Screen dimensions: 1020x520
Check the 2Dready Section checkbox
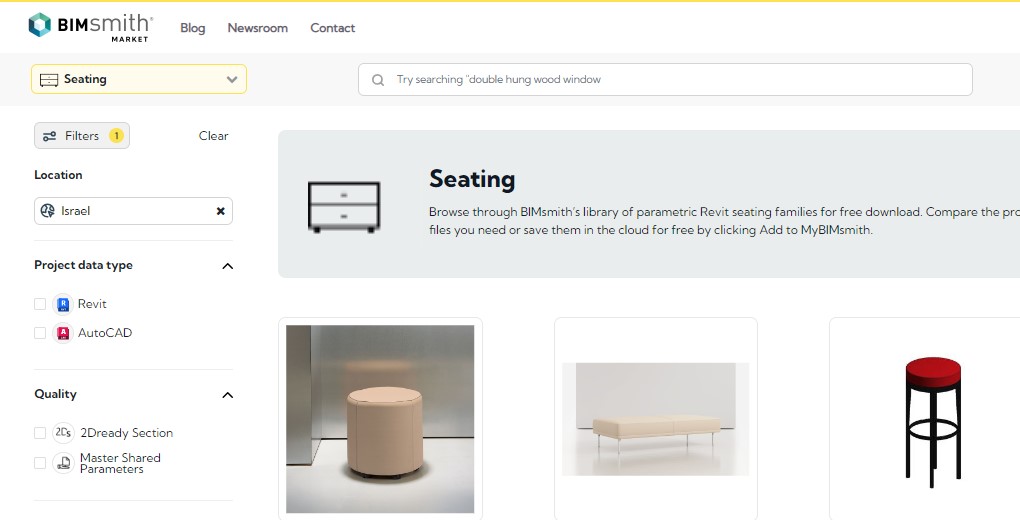(x=40, y=433)
